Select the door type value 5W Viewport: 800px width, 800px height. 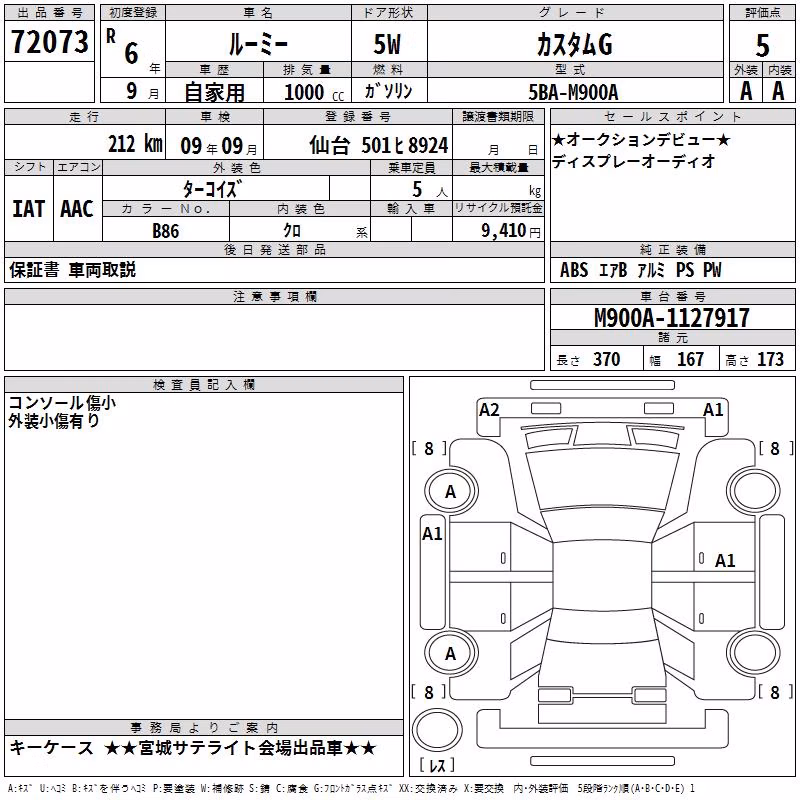387,44
